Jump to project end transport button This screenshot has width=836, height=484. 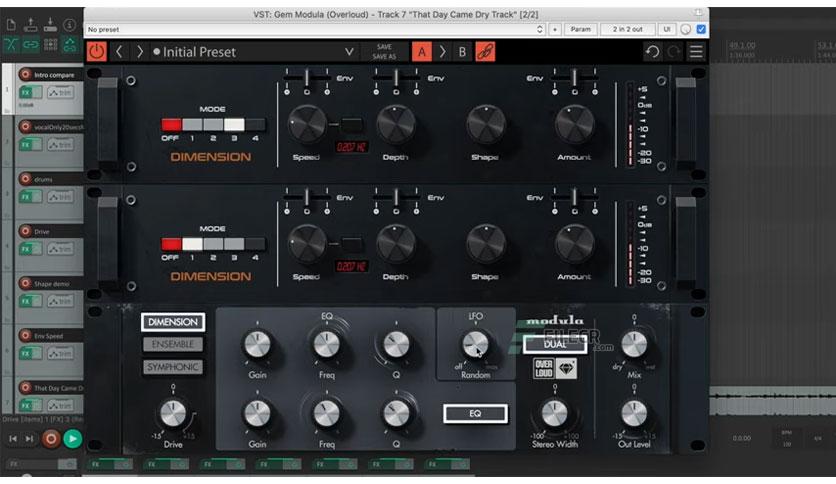click(x=30, y=439)
